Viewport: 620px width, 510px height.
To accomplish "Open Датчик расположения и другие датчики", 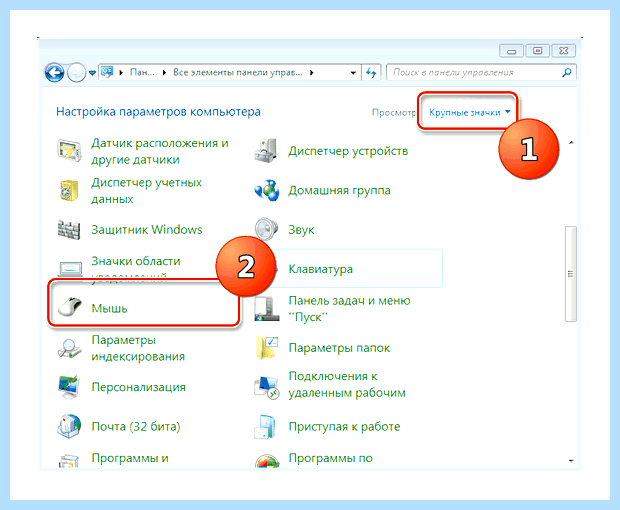I will 160,151.
